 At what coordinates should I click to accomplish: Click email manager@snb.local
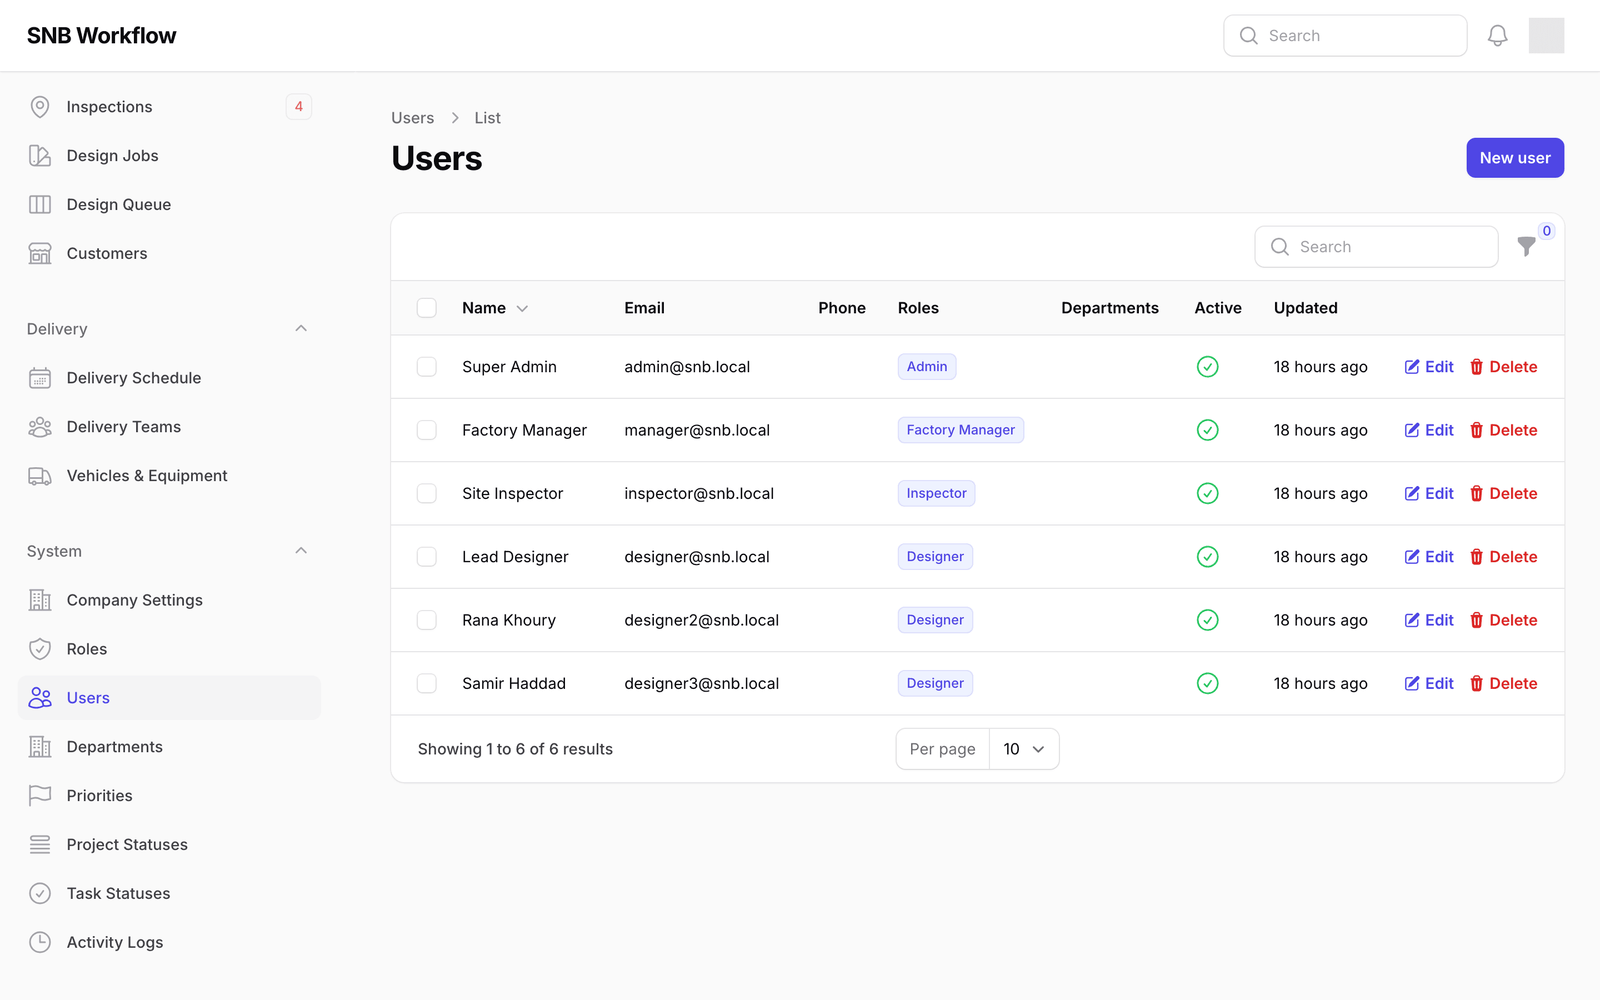[x=697, y=430]
